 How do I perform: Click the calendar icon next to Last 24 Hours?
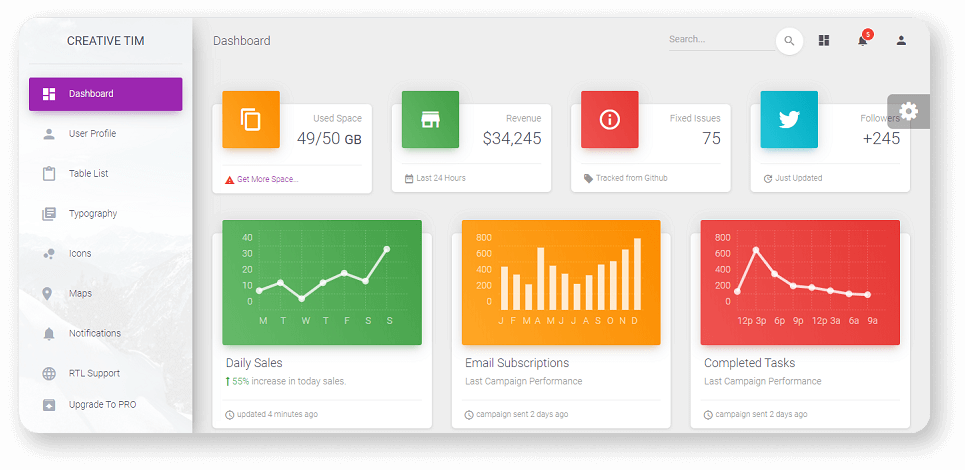[x=409, y=178]
